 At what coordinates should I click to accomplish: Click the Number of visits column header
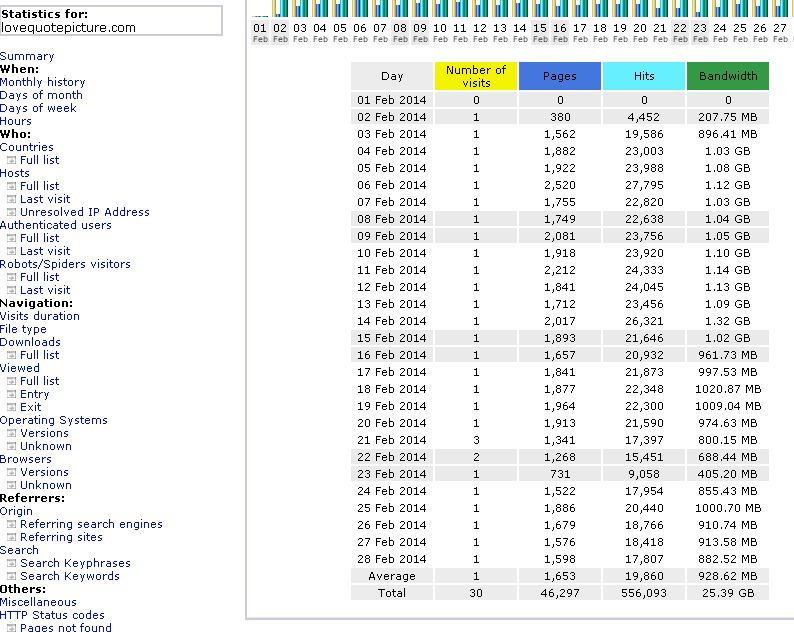pyautogui.click(x=476, y=76)
